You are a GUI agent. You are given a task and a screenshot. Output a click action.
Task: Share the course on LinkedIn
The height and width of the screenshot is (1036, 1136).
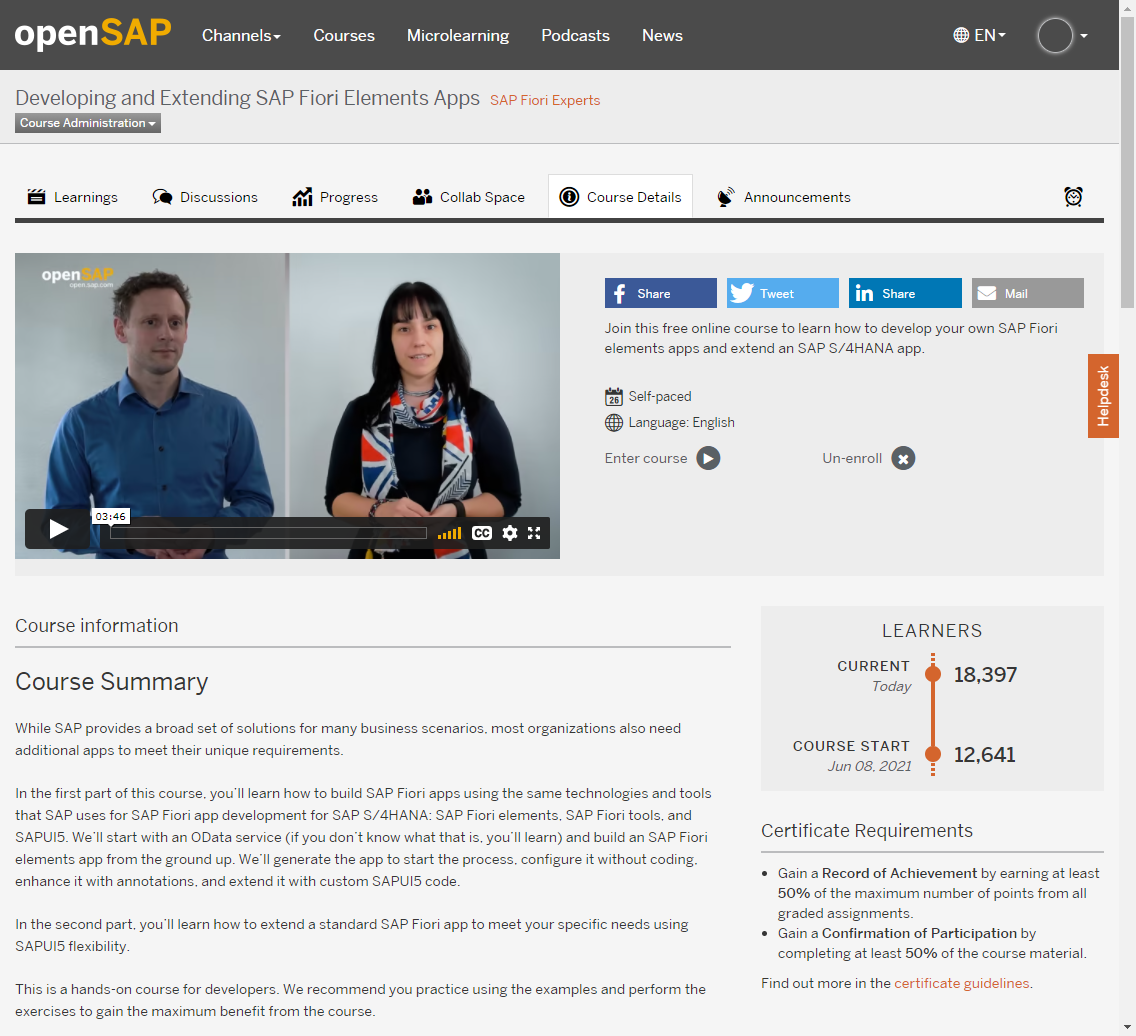(905, 293)
